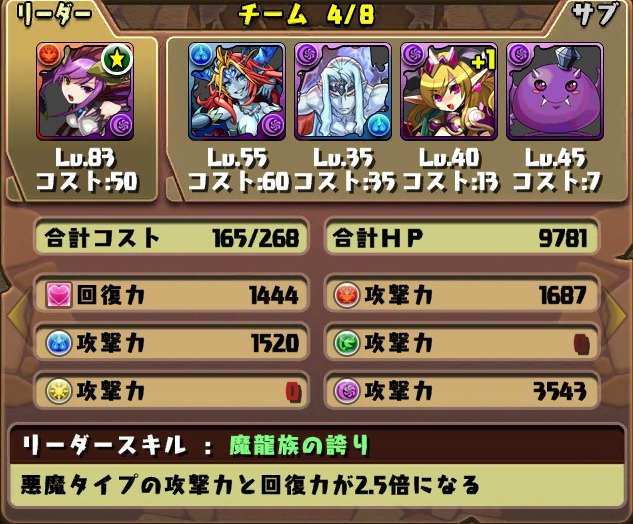Tap the dark attribute attack icon
The height and width of the screenshot is (524, 633).
[347, 391]
